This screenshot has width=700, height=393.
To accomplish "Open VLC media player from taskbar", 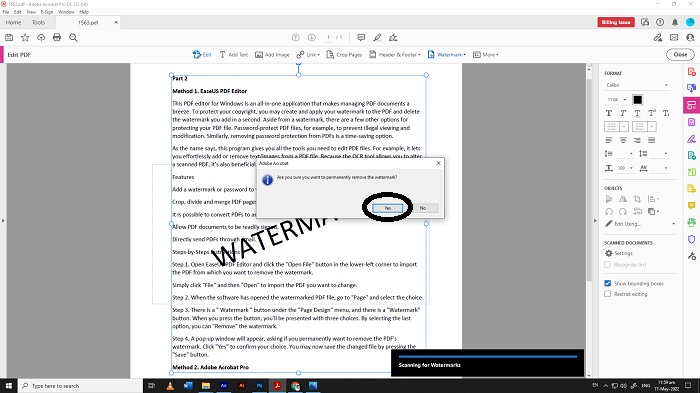I will point(170,386).
